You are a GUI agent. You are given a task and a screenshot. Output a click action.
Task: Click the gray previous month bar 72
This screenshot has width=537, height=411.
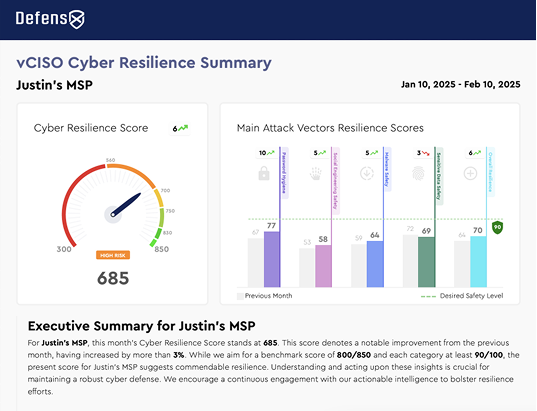coord(410,261)
